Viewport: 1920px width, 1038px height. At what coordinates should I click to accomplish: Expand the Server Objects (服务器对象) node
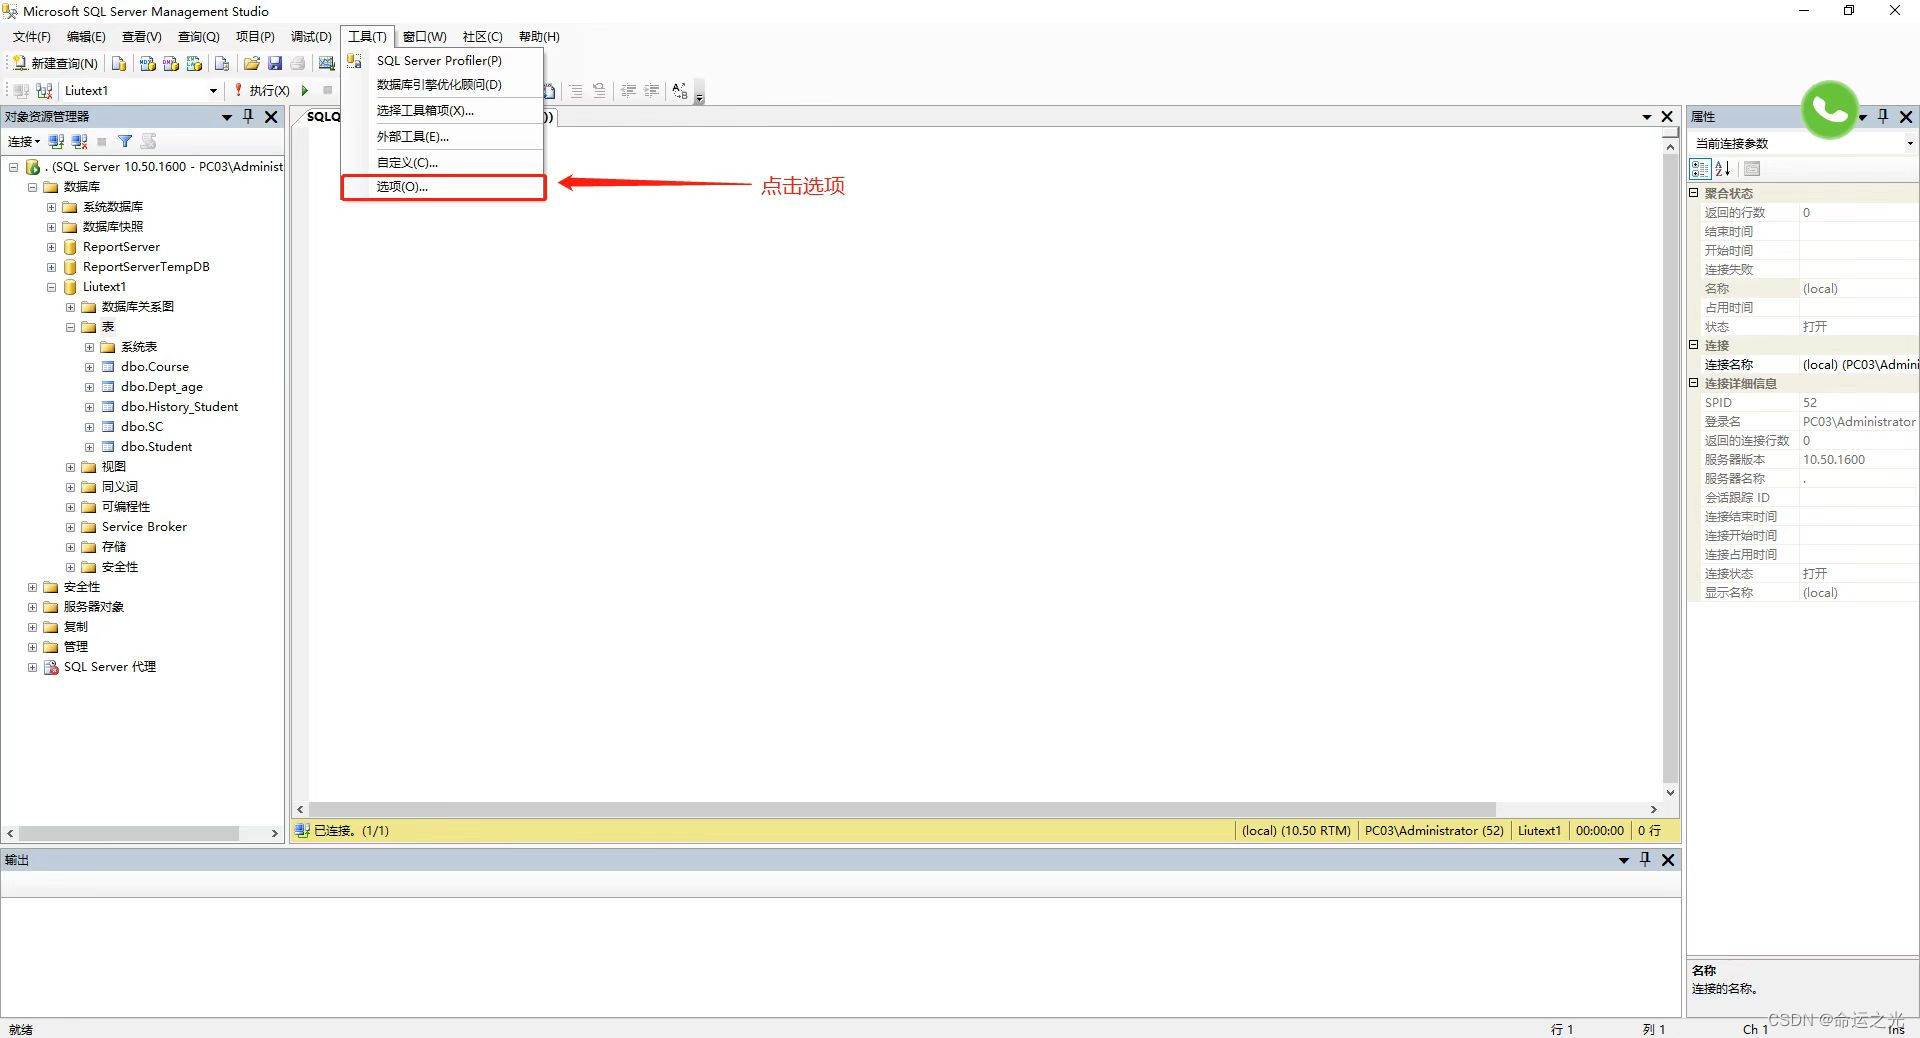(x=32, y=607)
